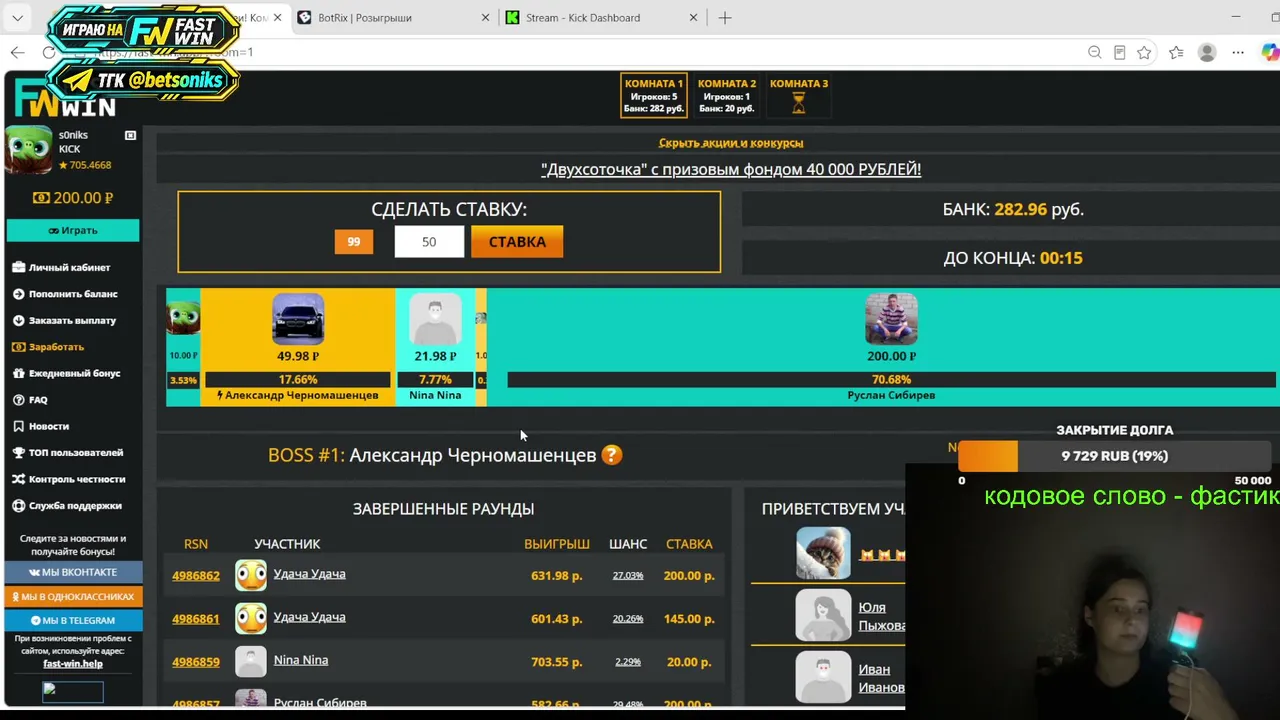Close the Stream - Kick Dashboard tab
The image size is (1280, 720).
pos(693,18)
